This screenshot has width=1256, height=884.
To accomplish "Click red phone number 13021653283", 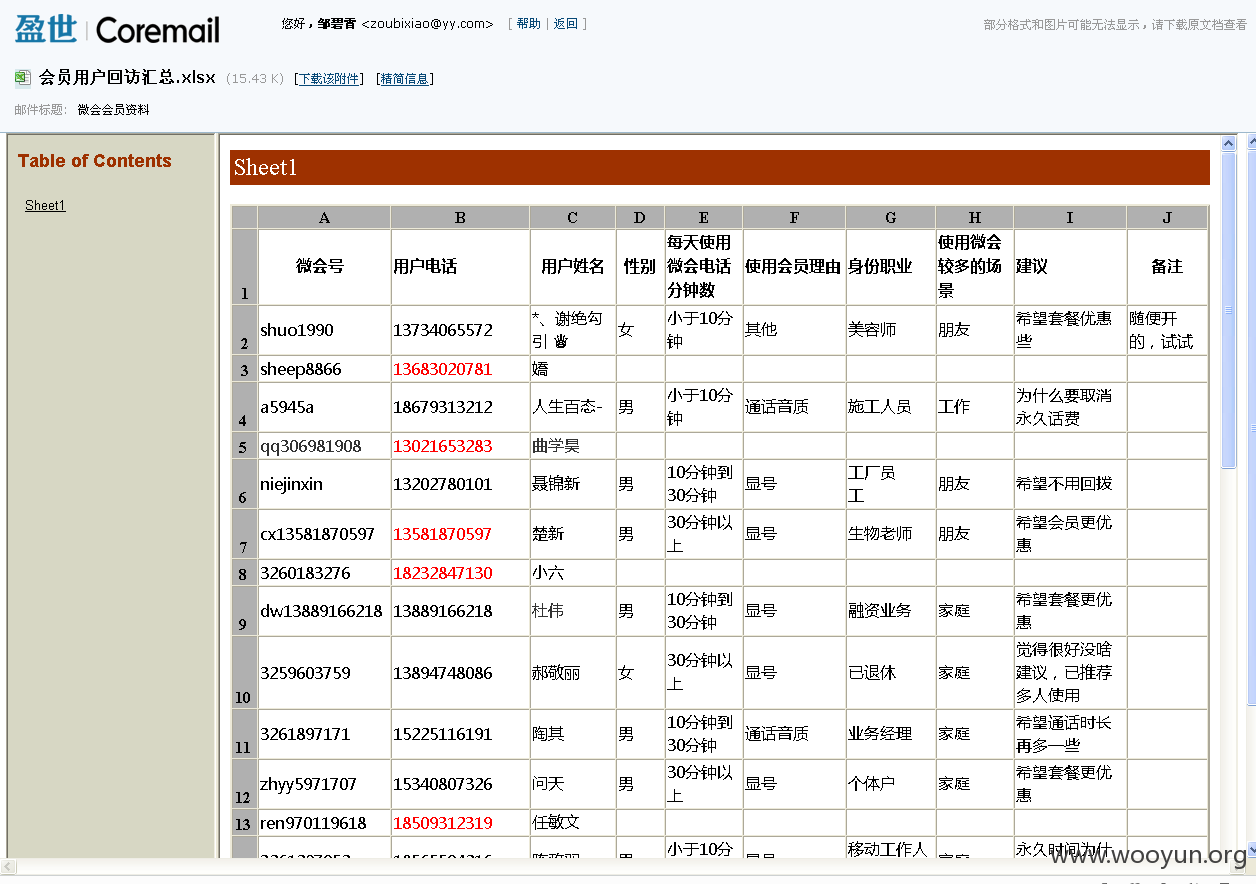I will pos(460,446).
